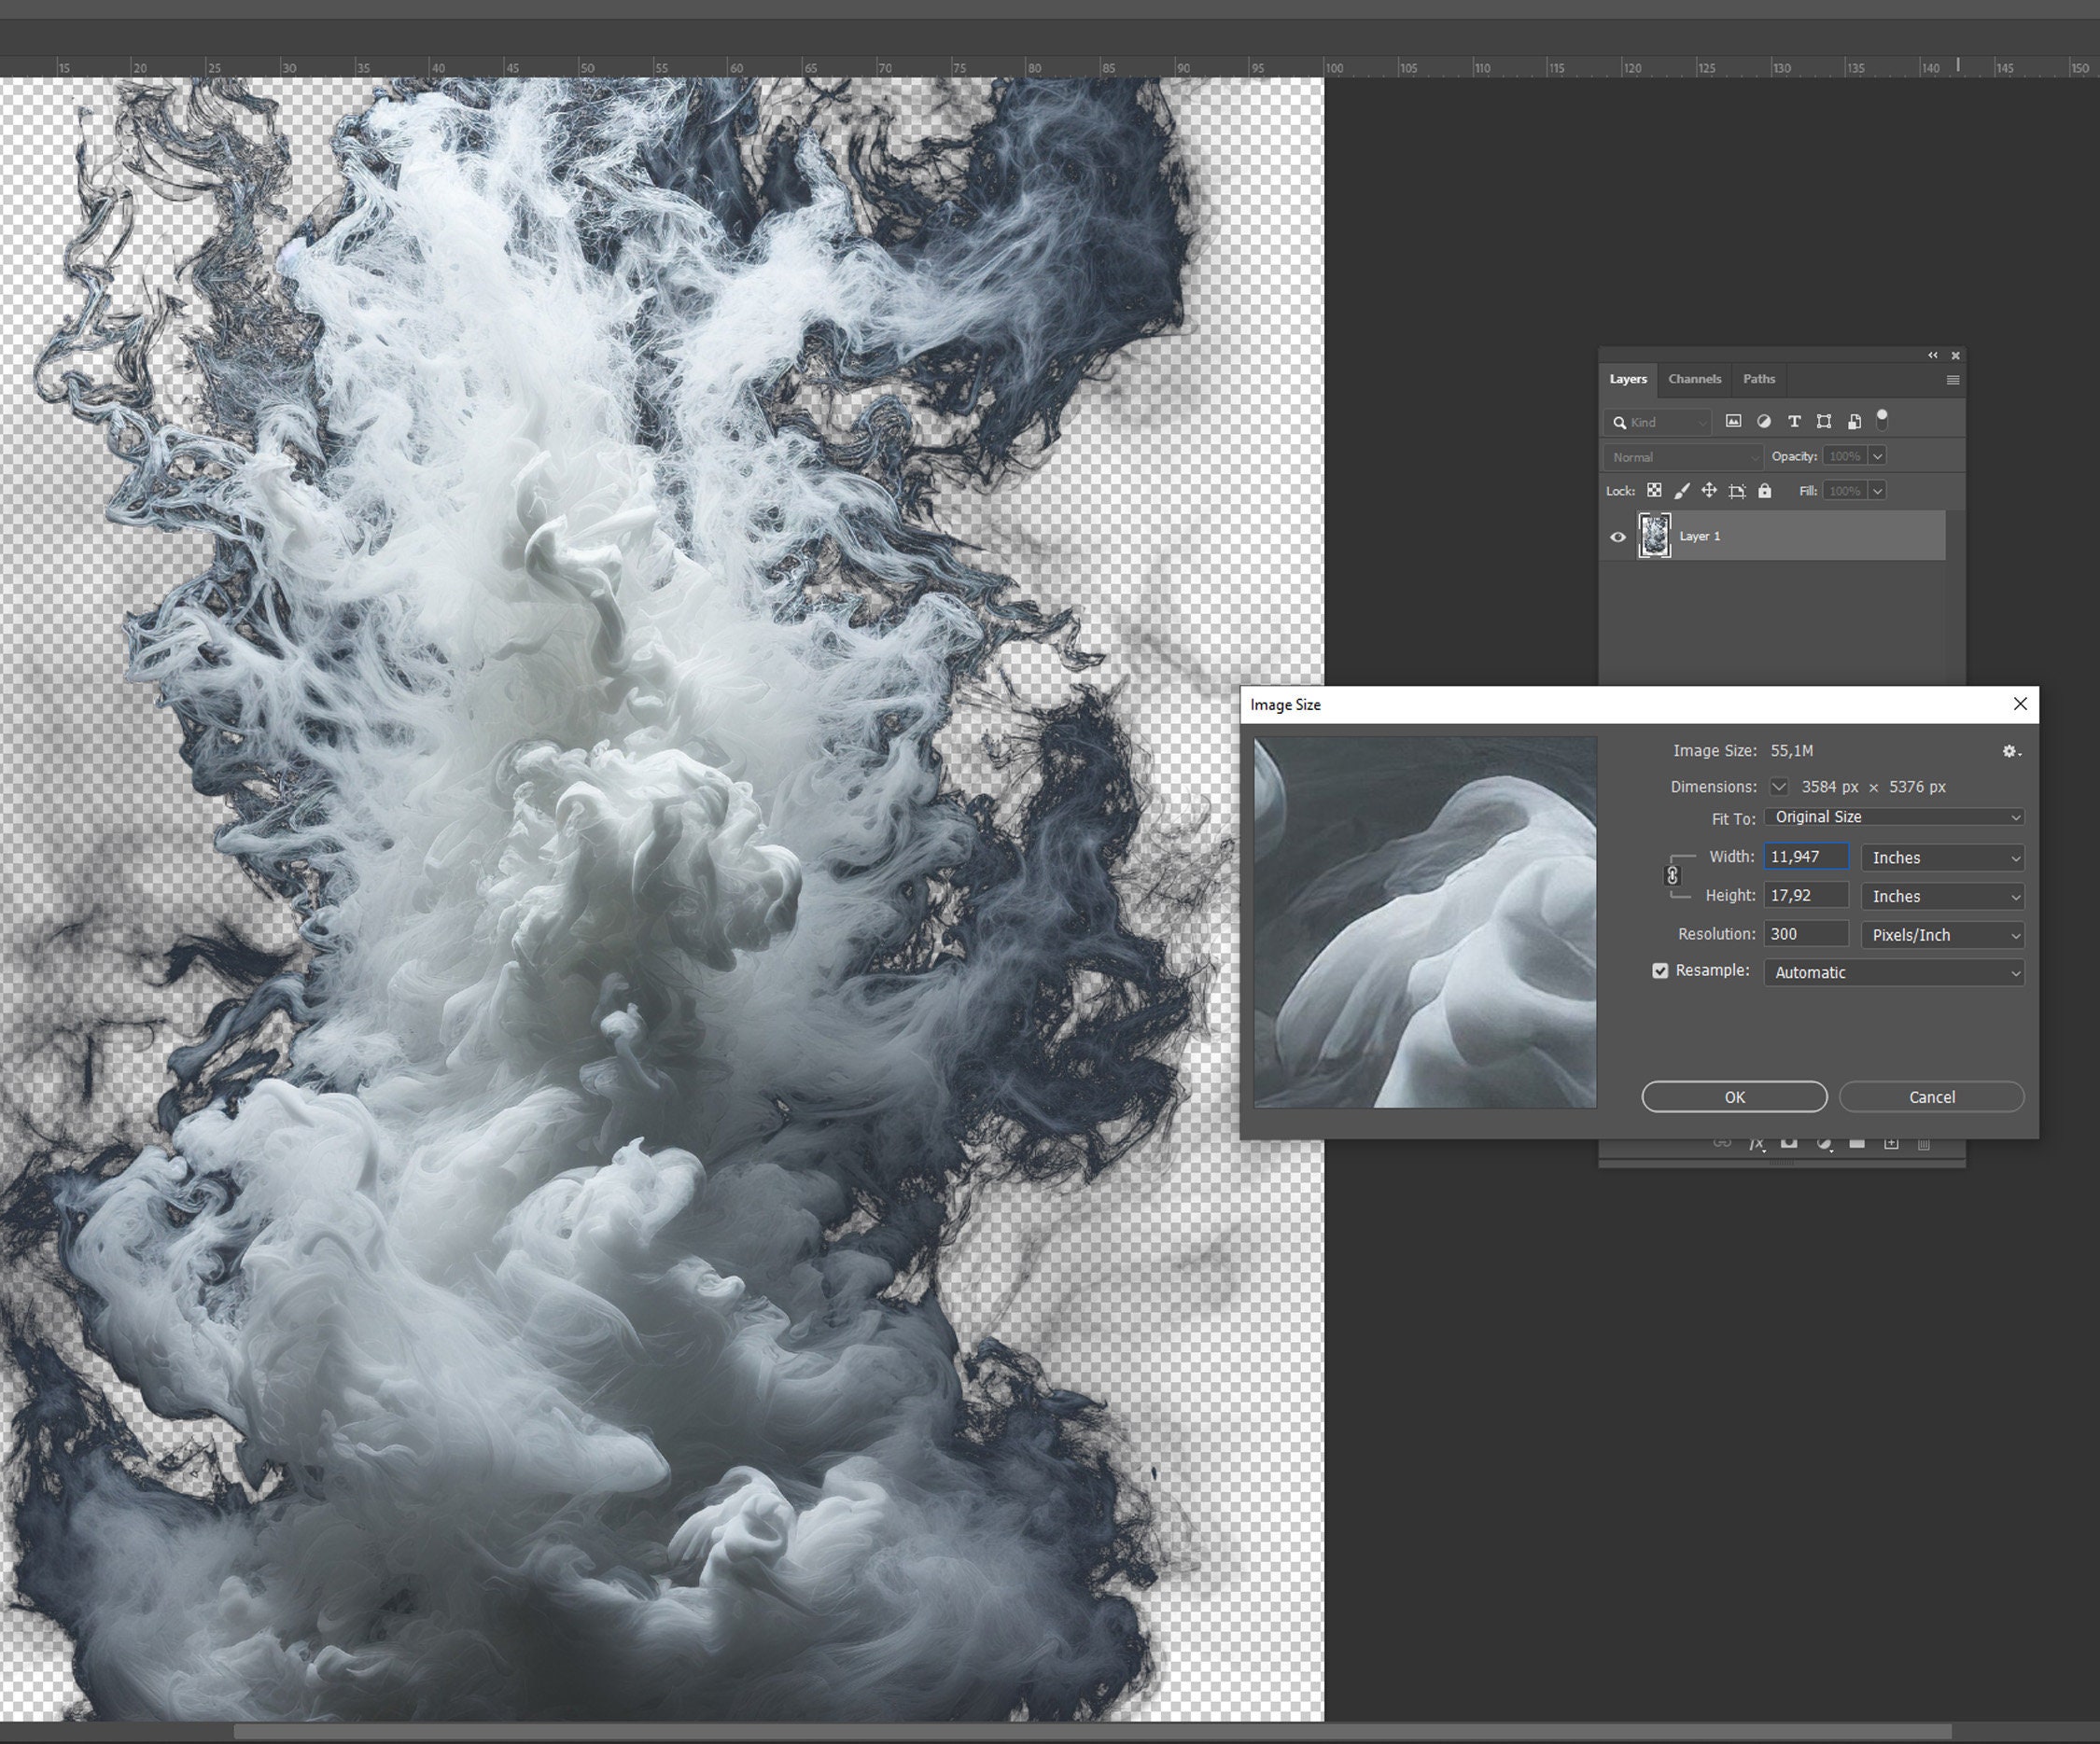Select the pixel layers filter icon
This screenshot has height=1744, width=2100.
(x=1734, y=422)
